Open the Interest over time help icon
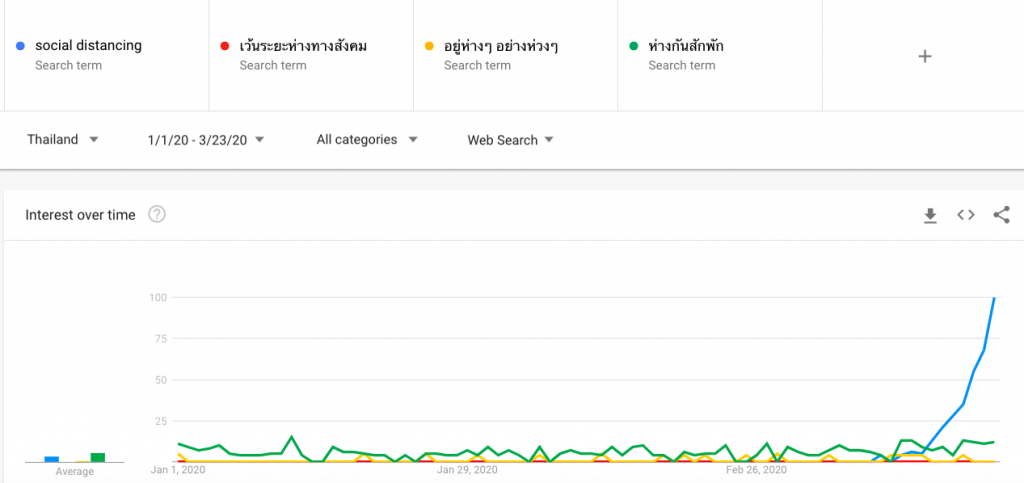The image size is (1024, 483). (x=157, y=214)
